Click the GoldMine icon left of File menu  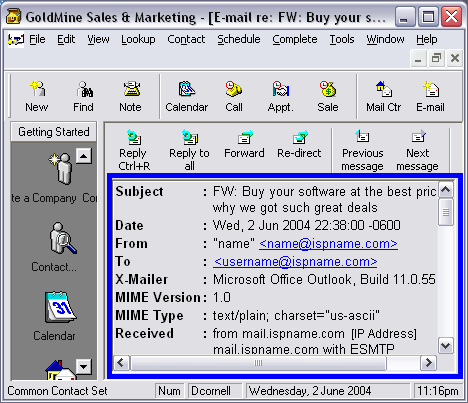(x=16, y=40)
